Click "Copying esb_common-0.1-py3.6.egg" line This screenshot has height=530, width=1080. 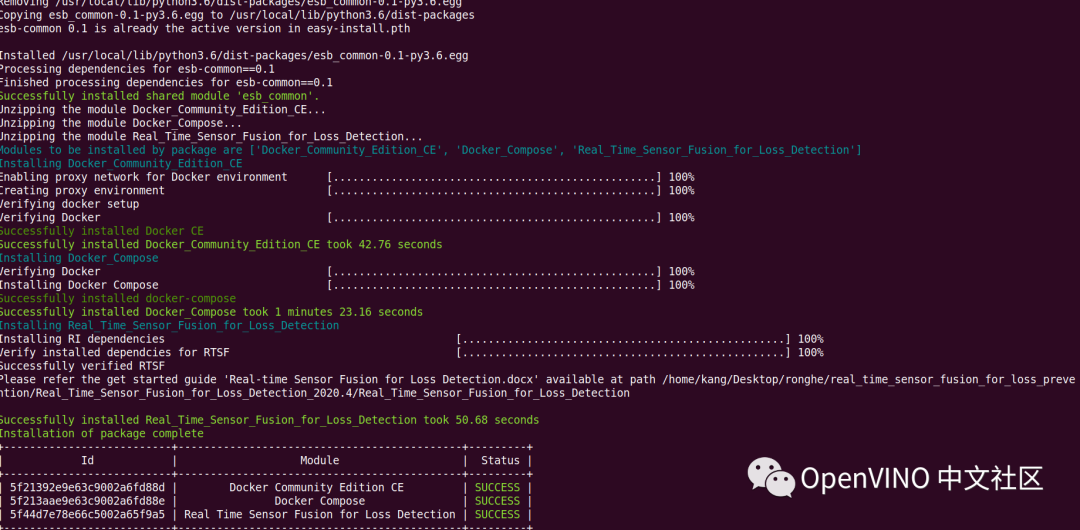pyautogui.click(x=237, y=14)
